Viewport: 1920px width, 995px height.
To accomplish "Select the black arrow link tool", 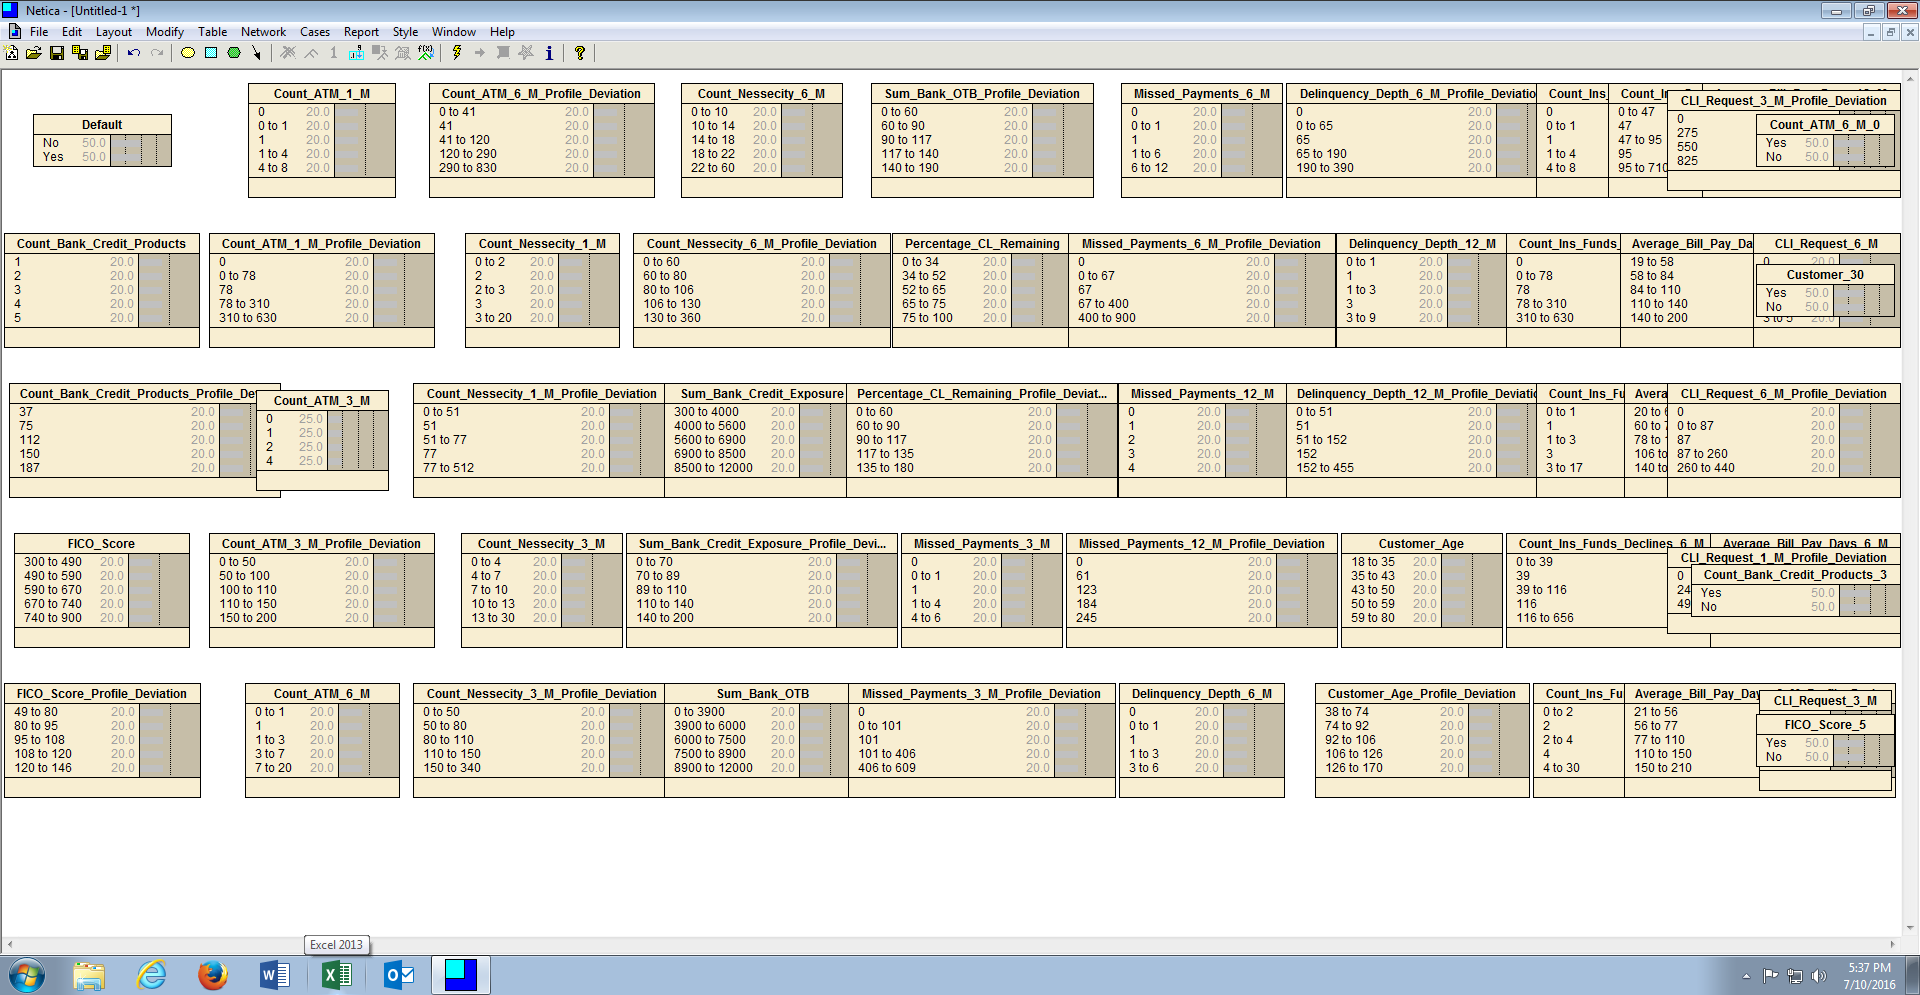I will pos(257,53).
